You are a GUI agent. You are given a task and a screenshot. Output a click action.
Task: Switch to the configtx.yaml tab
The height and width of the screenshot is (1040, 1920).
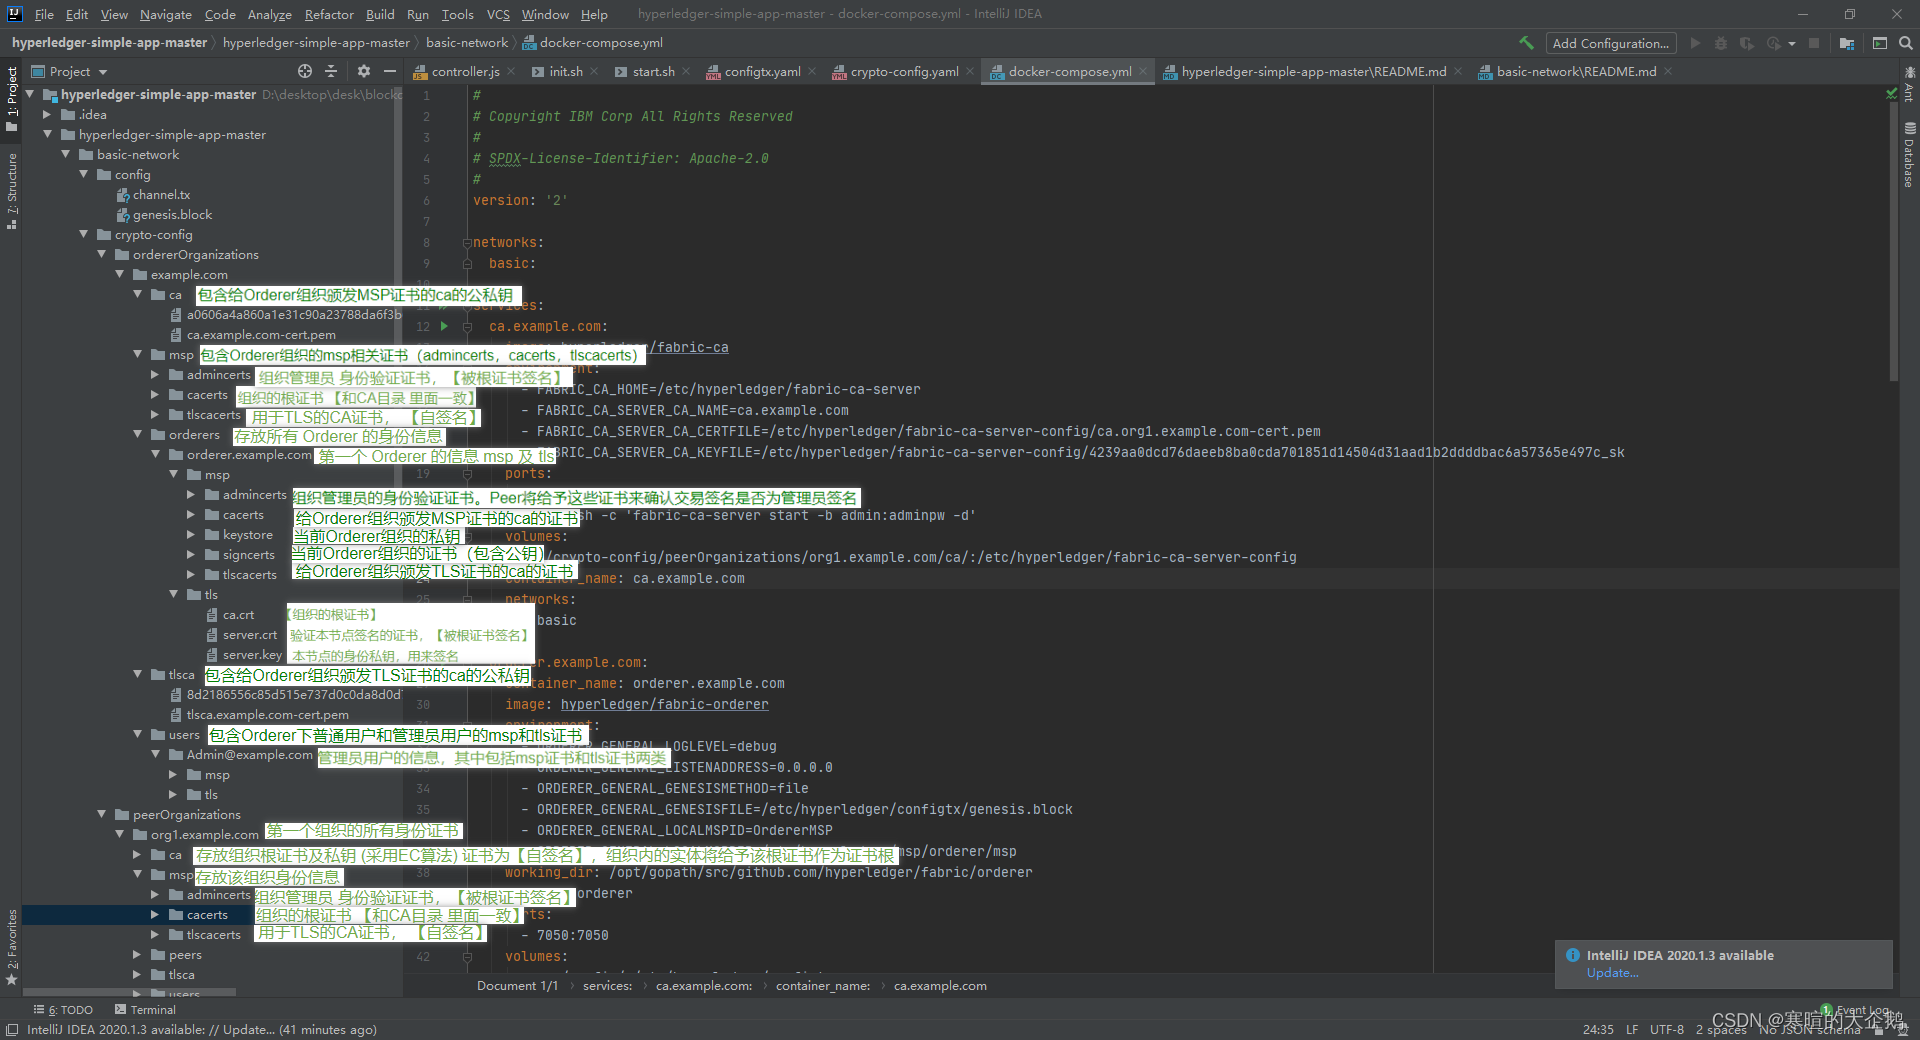pos(762,71)
